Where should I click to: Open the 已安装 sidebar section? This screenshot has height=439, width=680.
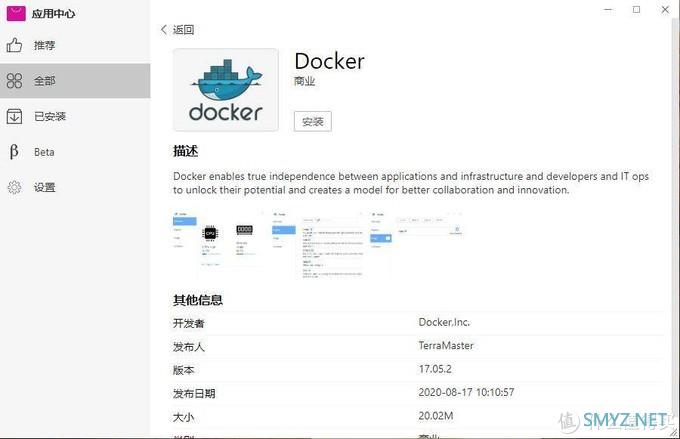75,116
